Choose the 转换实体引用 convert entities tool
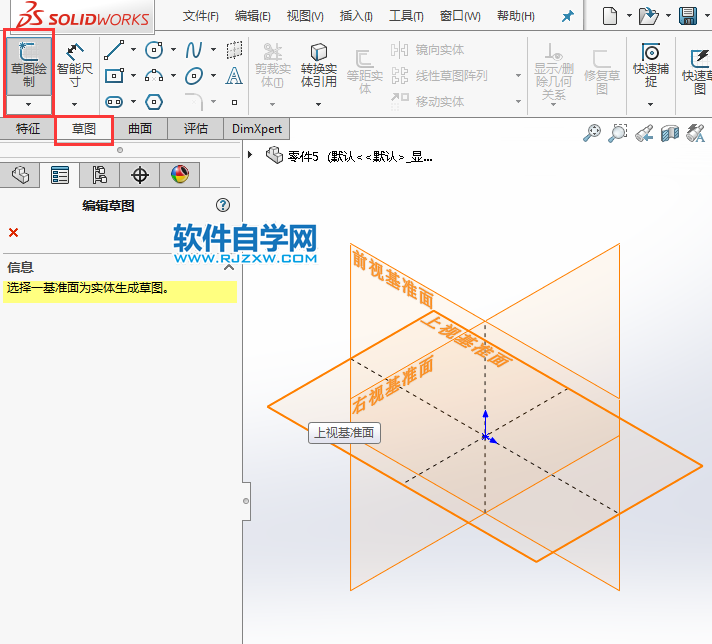This screenshot has width=712, height=644. (x=319, y=66)
